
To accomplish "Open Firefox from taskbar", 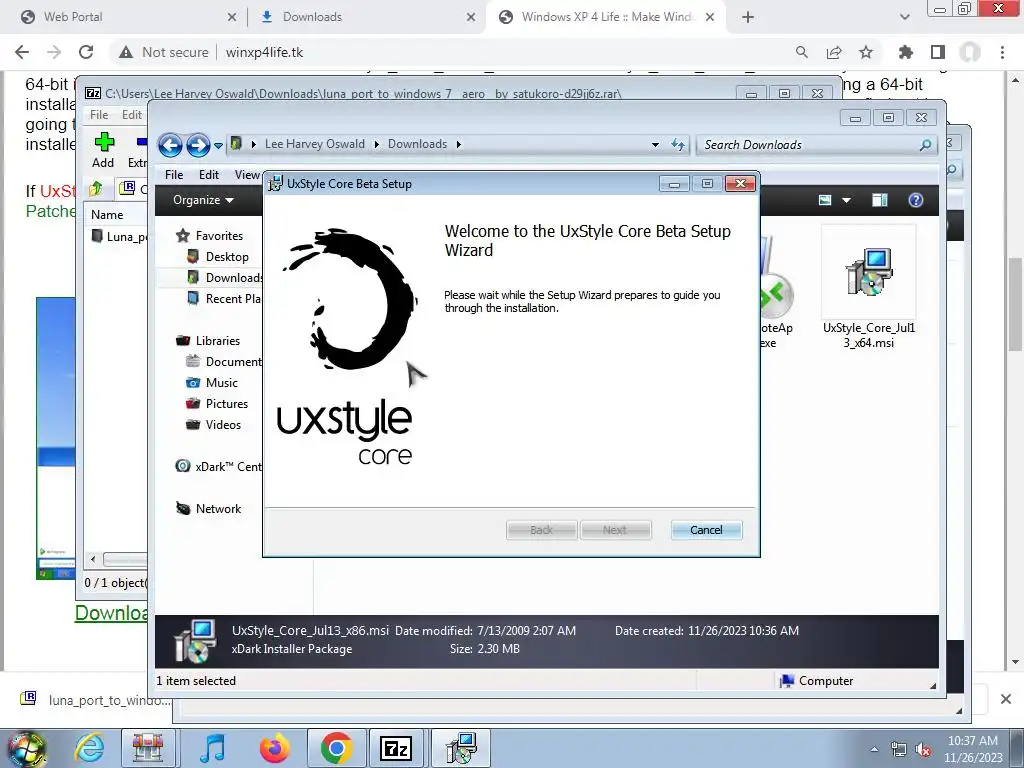I will tap(274, 748).
